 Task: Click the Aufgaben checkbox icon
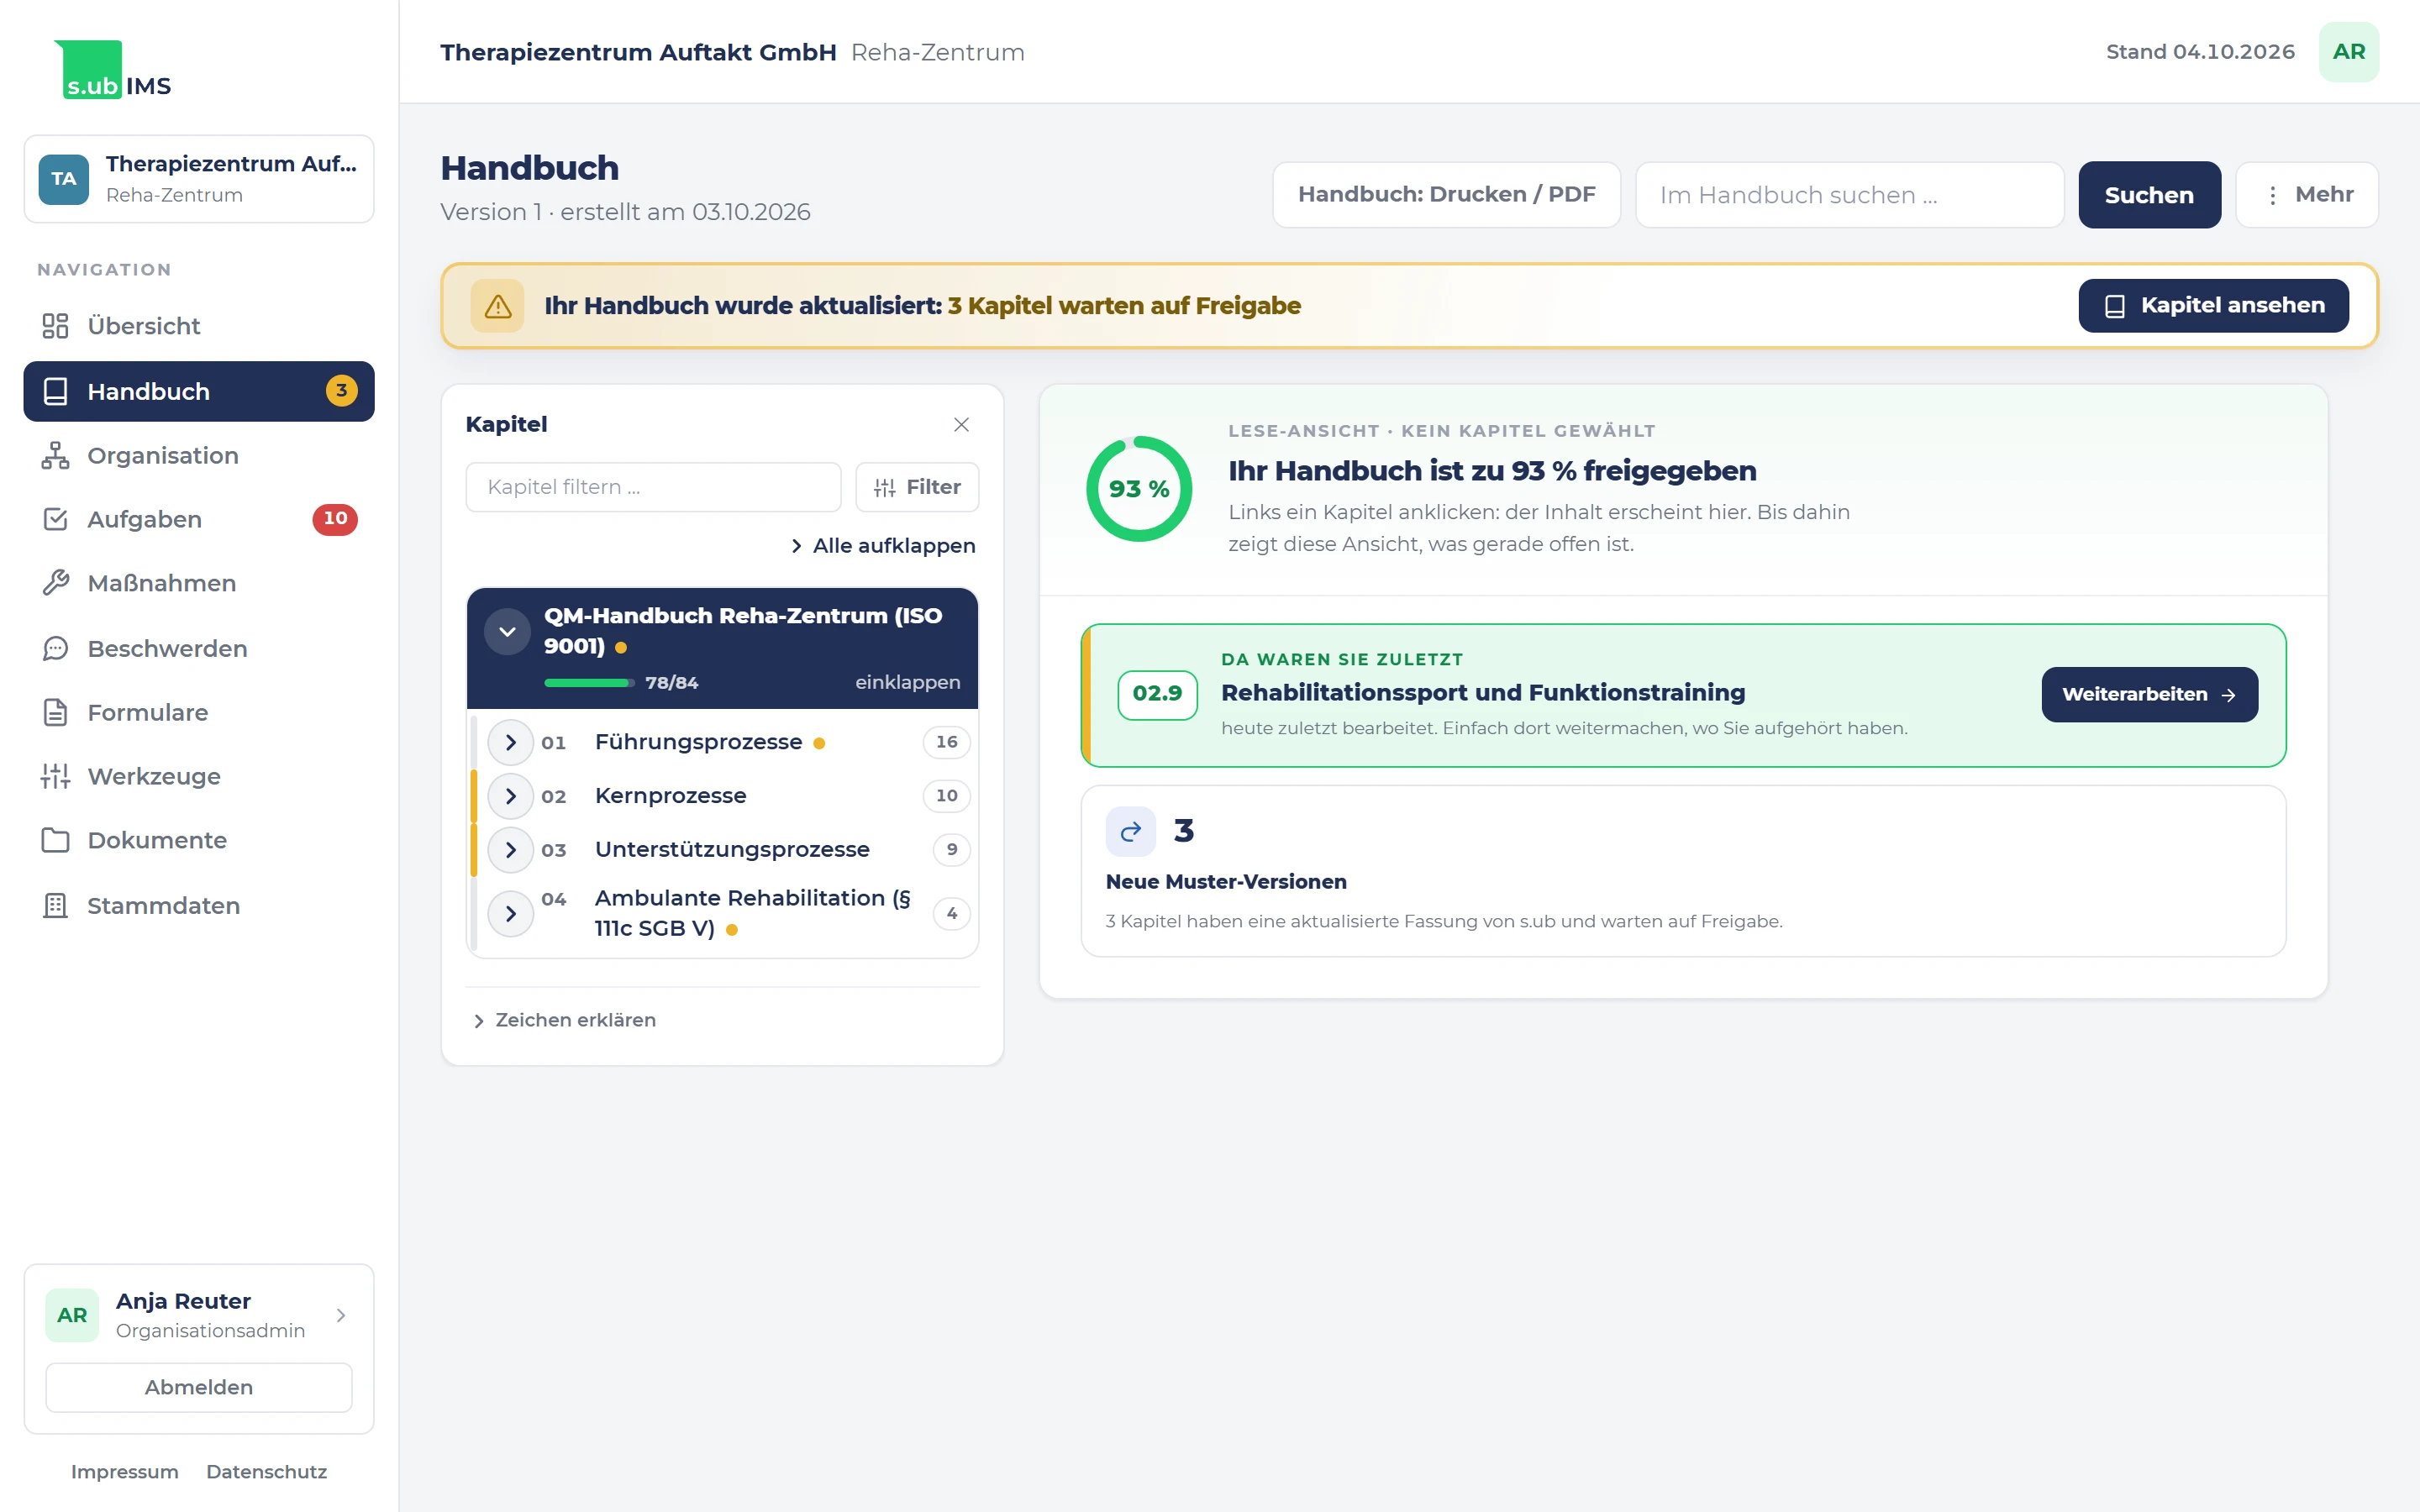tap(55, 519)
